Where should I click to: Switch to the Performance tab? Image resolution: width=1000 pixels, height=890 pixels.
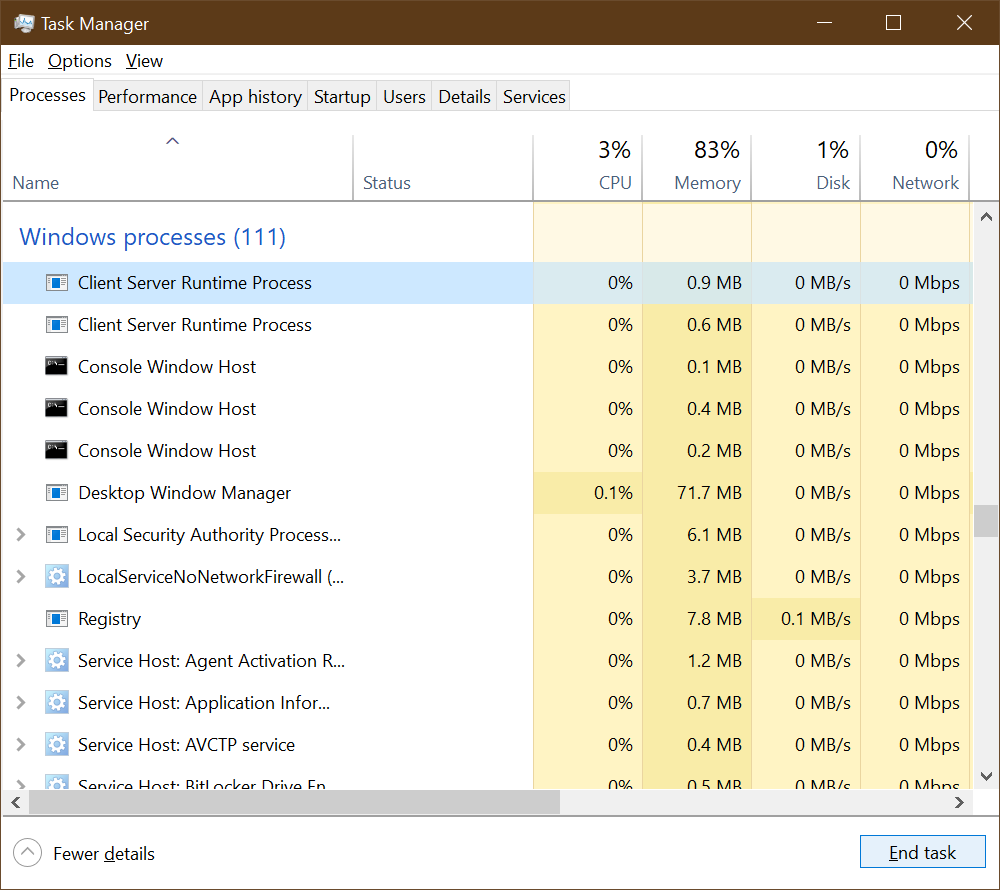[148, 97]
